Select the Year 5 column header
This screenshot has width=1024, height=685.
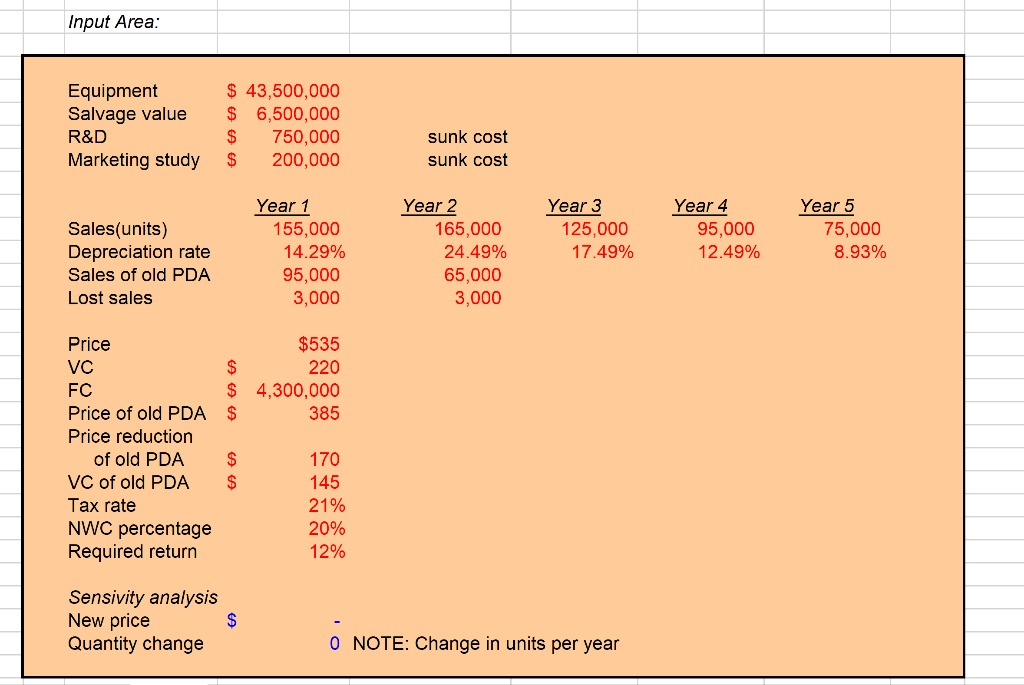[827, 206]
